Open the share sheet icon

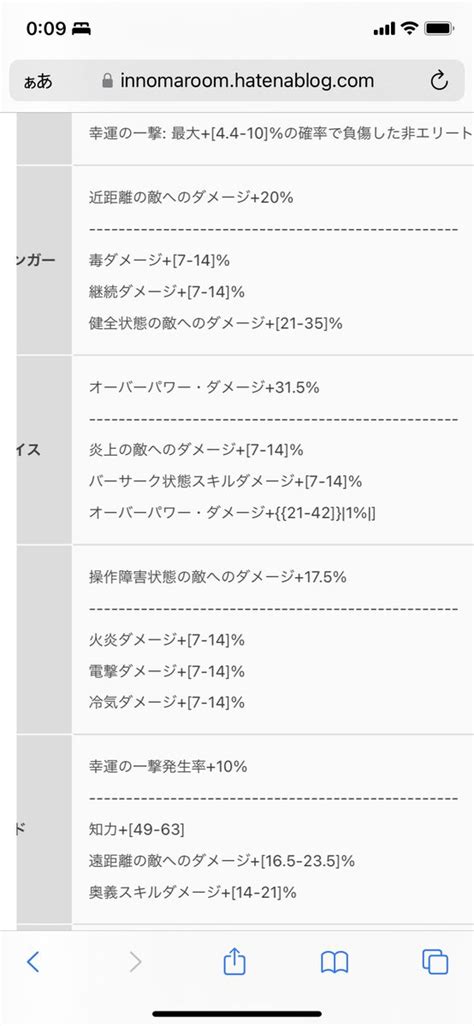pyautogui.click(x=234, y=961)
